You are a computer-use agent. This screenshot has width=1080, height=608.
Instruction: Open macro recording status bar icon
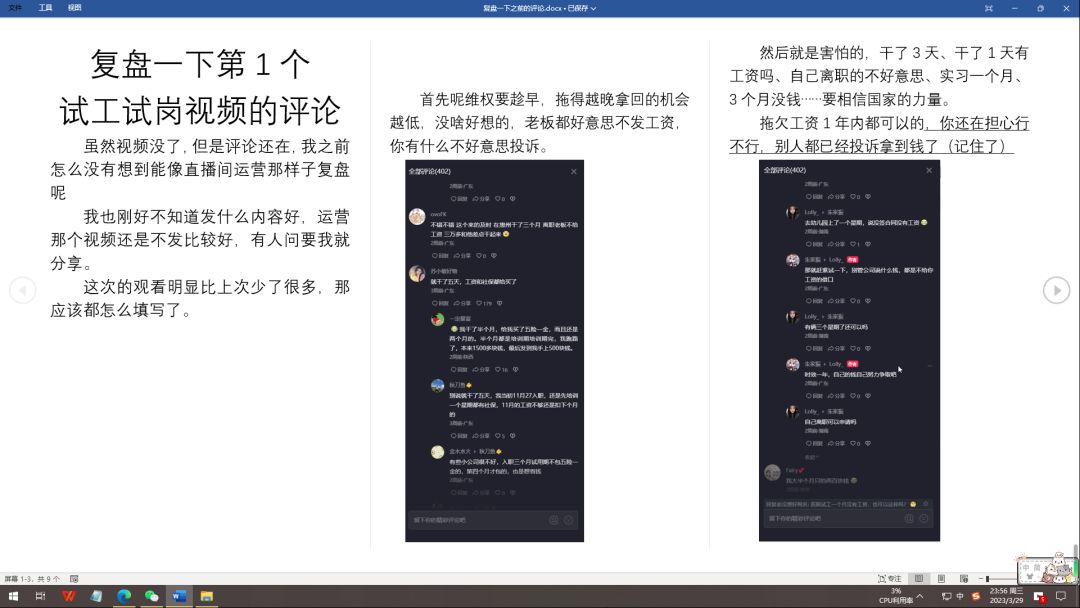click(74, 579)
